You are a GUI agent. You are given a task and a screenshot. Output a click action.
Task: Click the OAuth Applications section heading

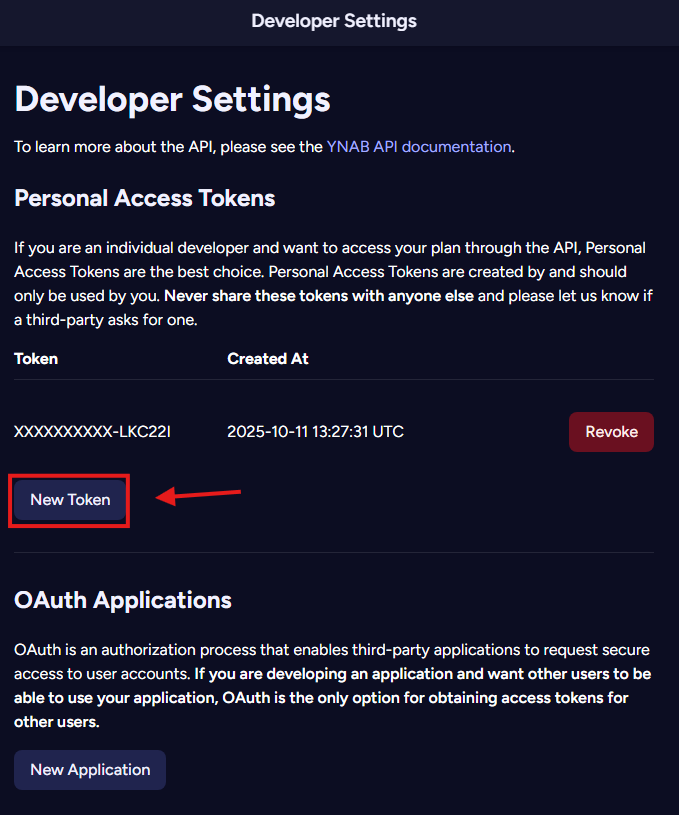(x=123, y=600)
